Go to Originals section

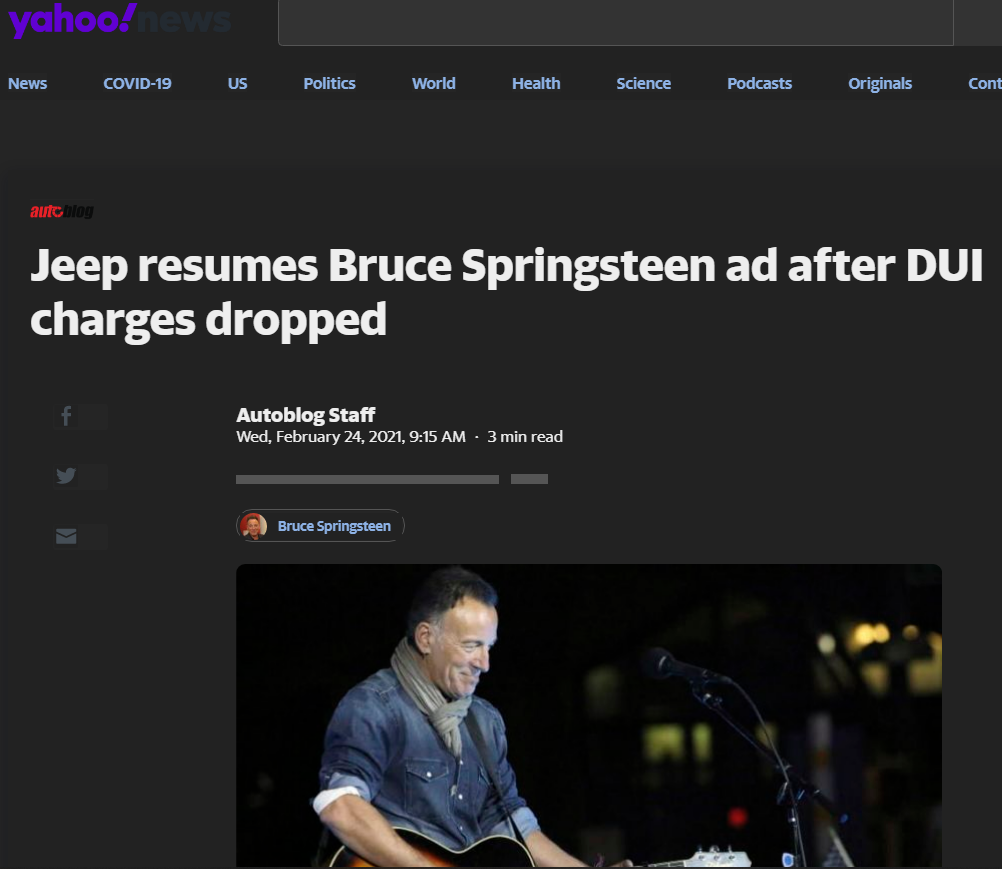point(879,84)
